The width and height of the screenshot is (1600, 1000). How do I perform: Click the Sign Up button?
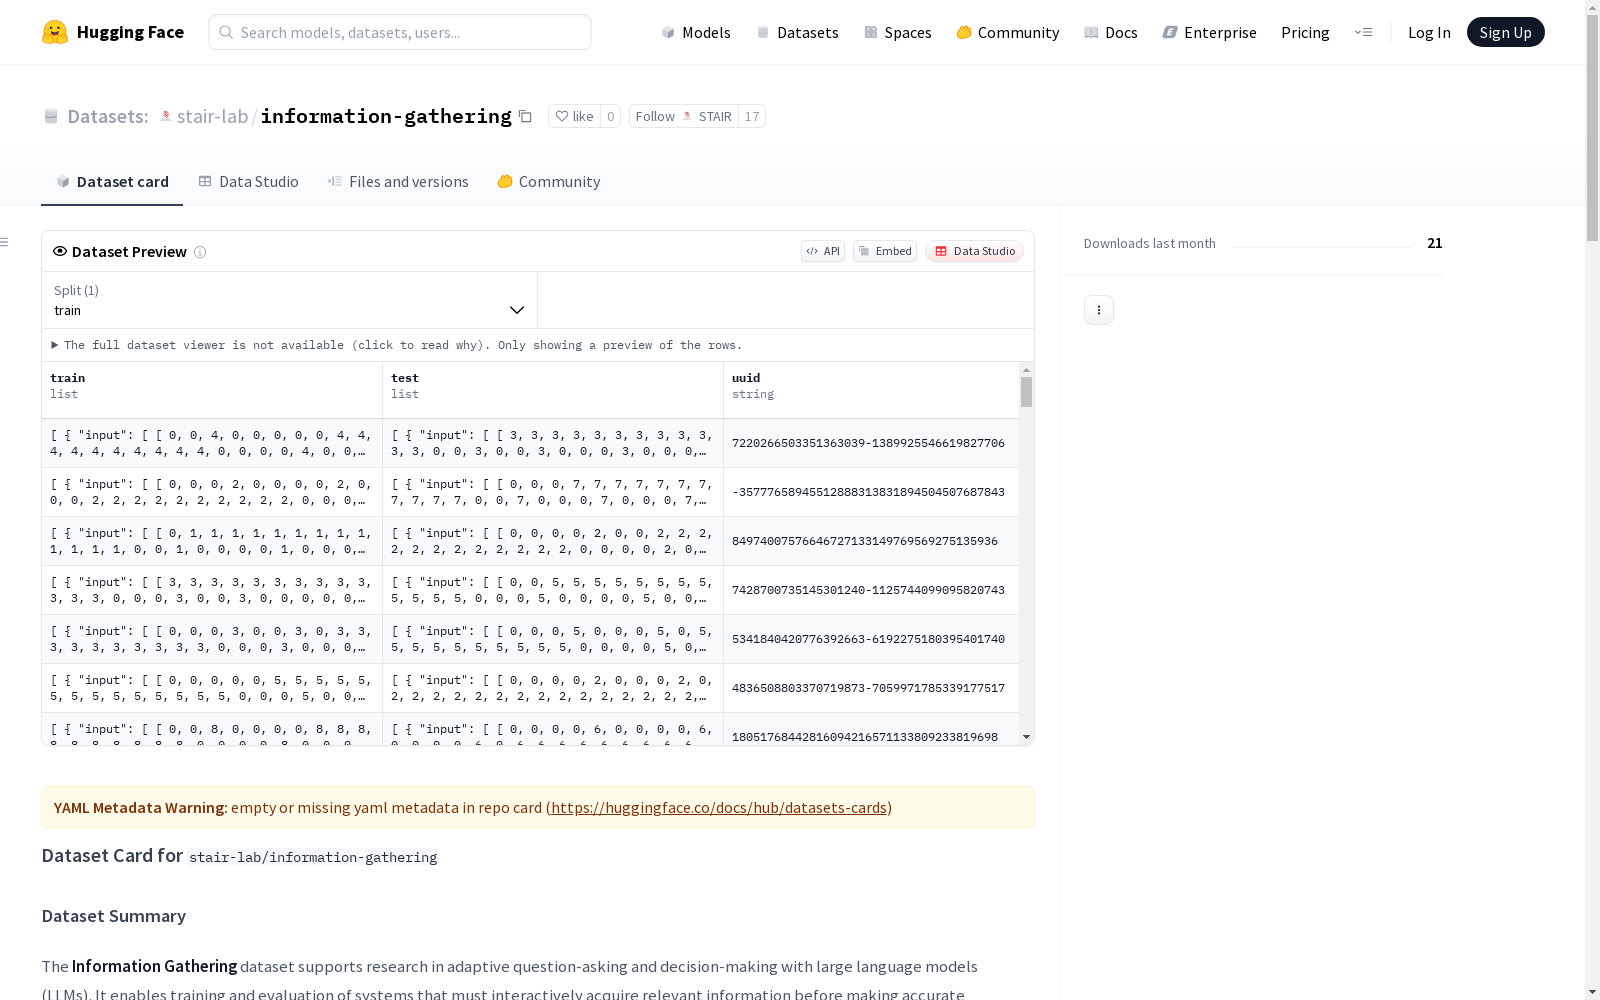[x=1505, y=32]
